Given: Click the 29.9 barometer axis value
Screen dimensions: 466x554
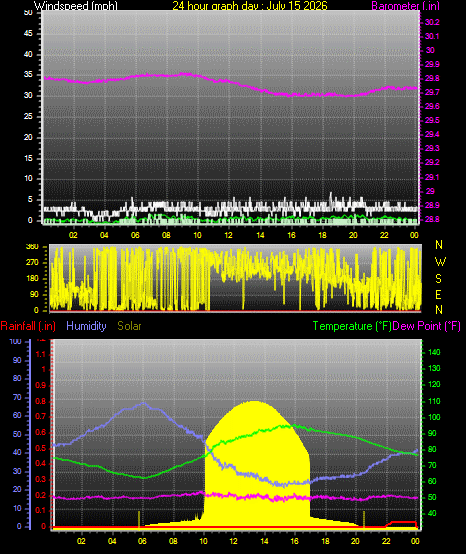Looking at the screenshot, I should click(x=432, y=64).
